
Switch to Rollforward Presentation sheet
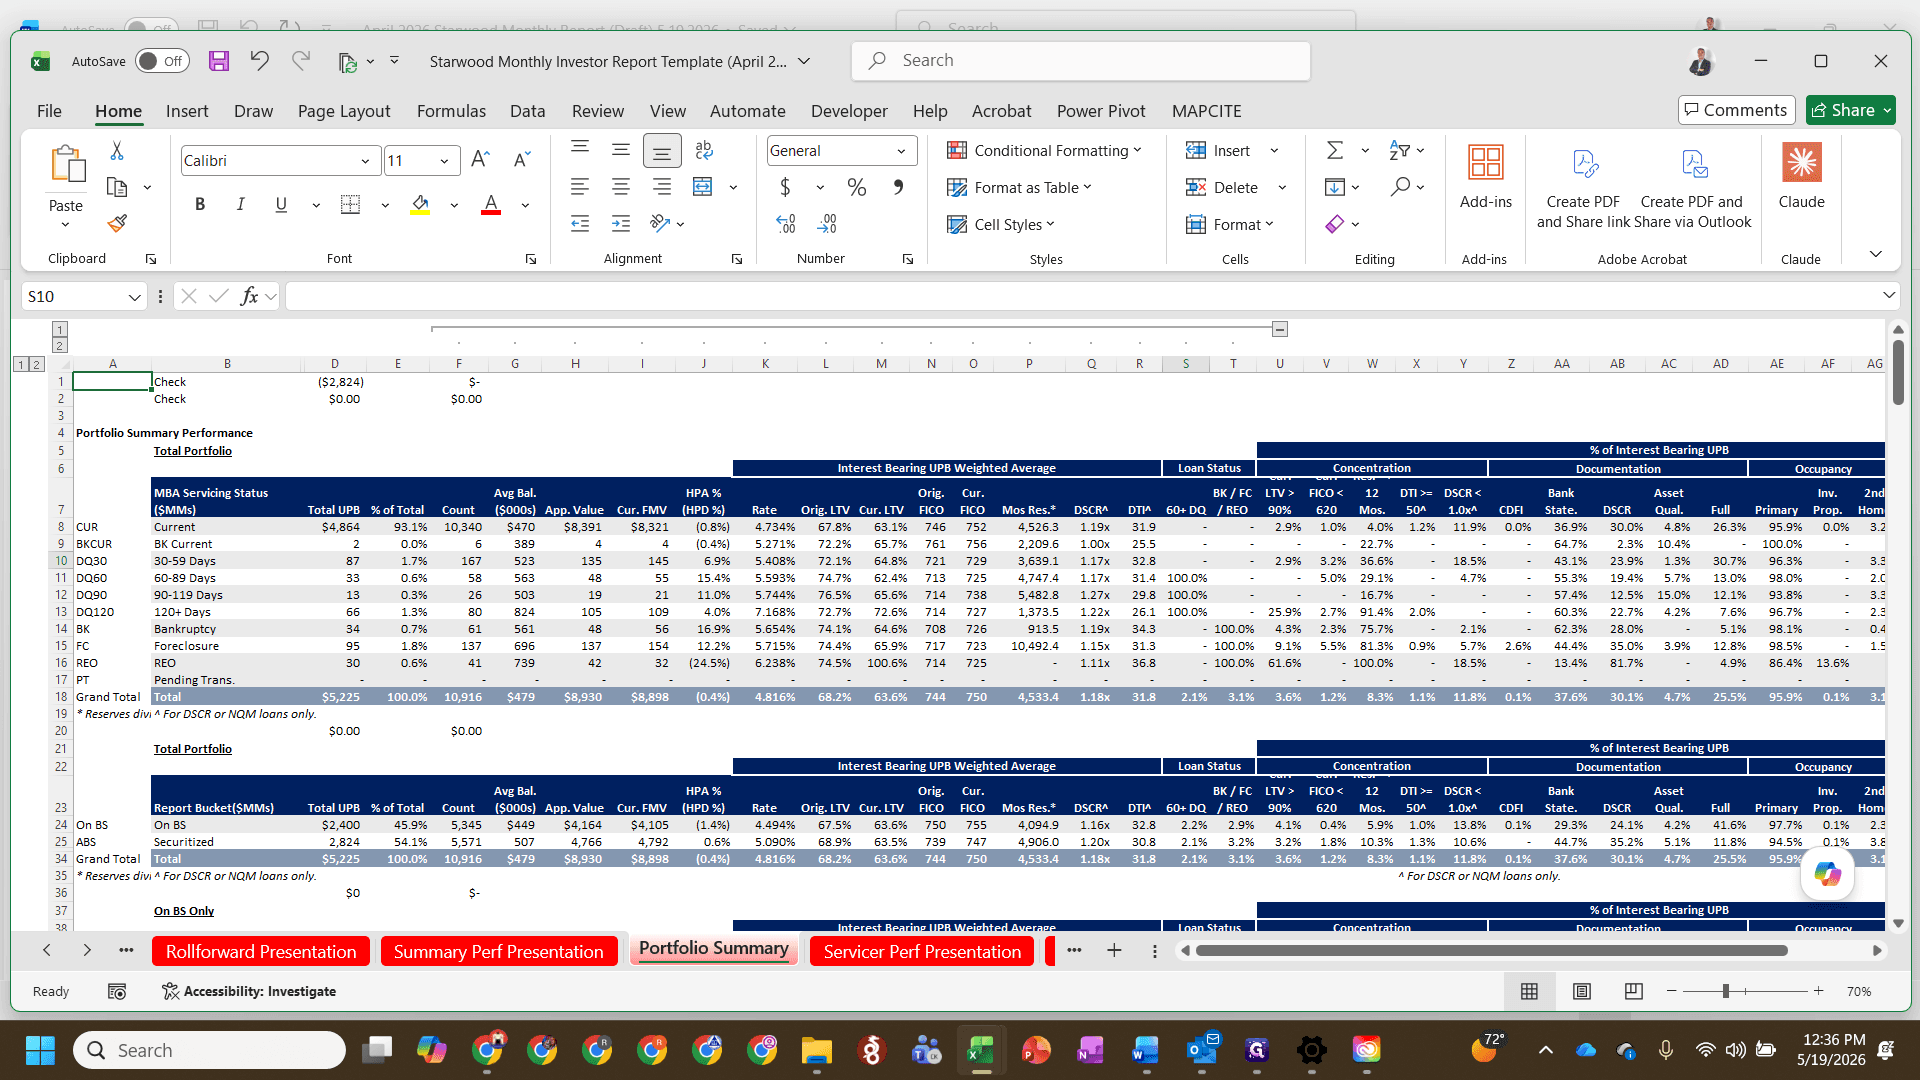coord(261,951)
